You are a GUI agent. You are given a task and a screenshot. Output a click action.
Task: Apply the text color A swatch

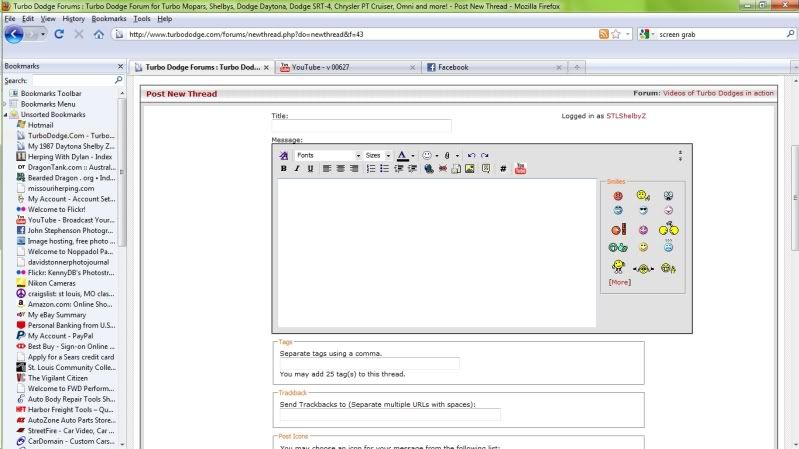[x=402, y=155]
